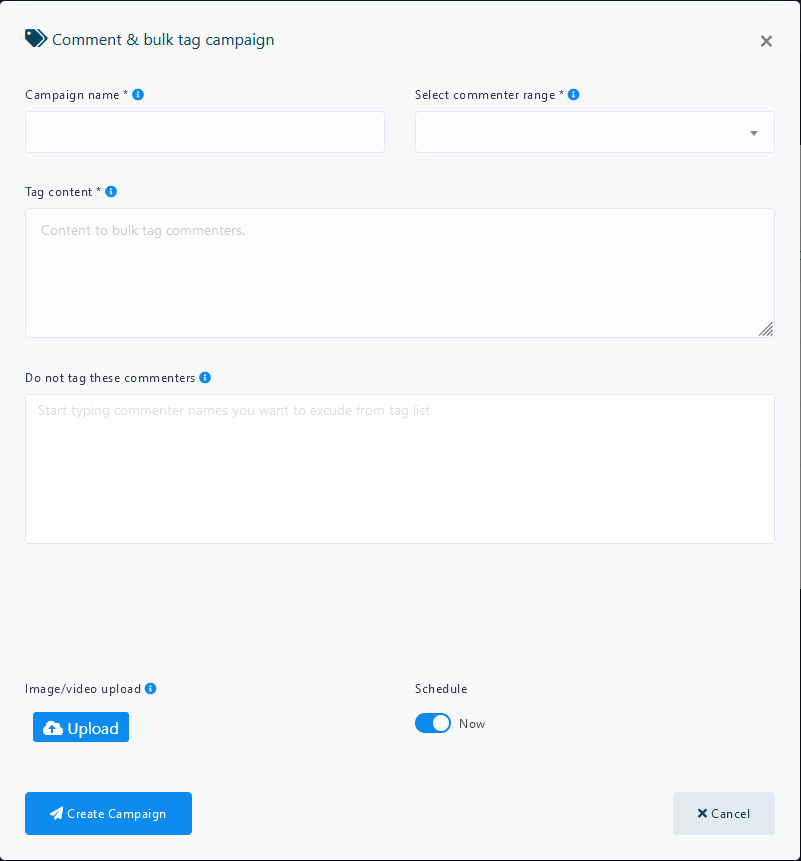Click the info icon beside Campaign name
Screen dimensions: 801x861
click(x=138, y=95)
